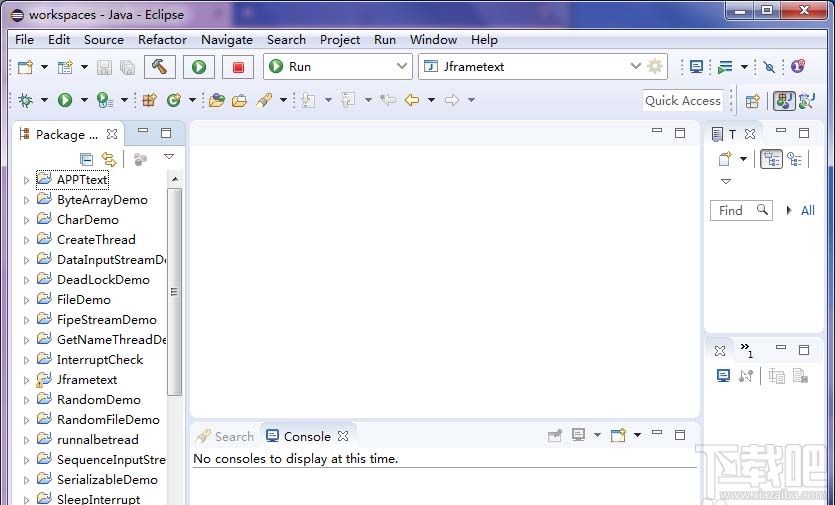The height and width of the screenshot is (505, 835).
Task: Click the Quick Access search field
Action: pos(682,100)
